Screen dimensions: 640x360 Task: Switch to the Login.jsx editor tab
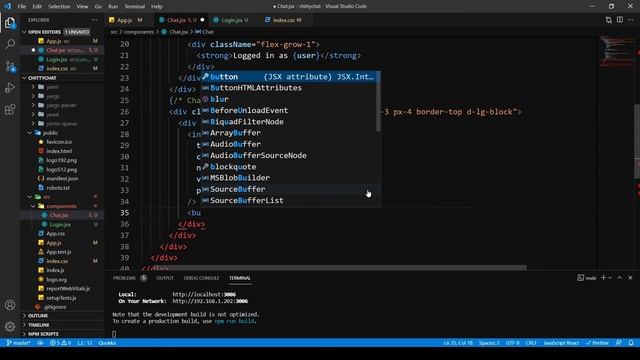(x=234, y=20)
